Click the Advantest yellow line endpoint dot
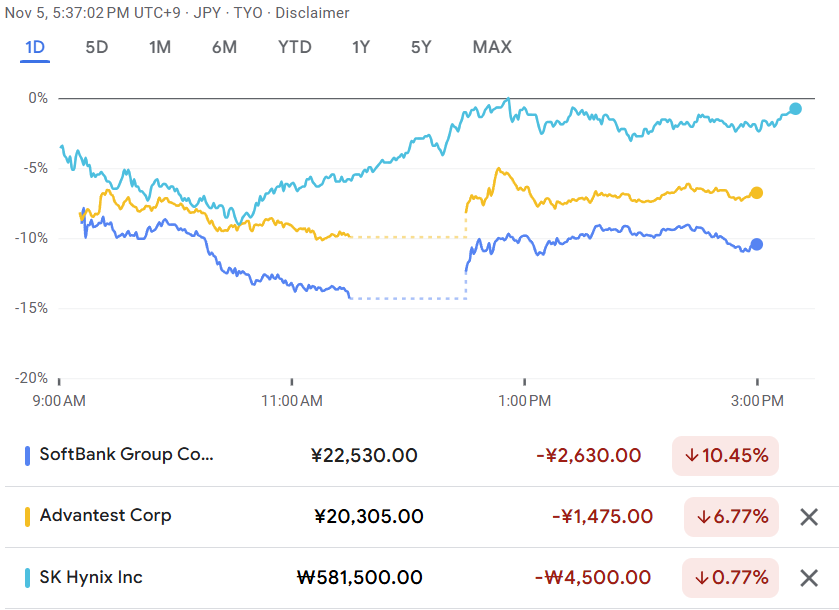839x610 pixels. 756,193
